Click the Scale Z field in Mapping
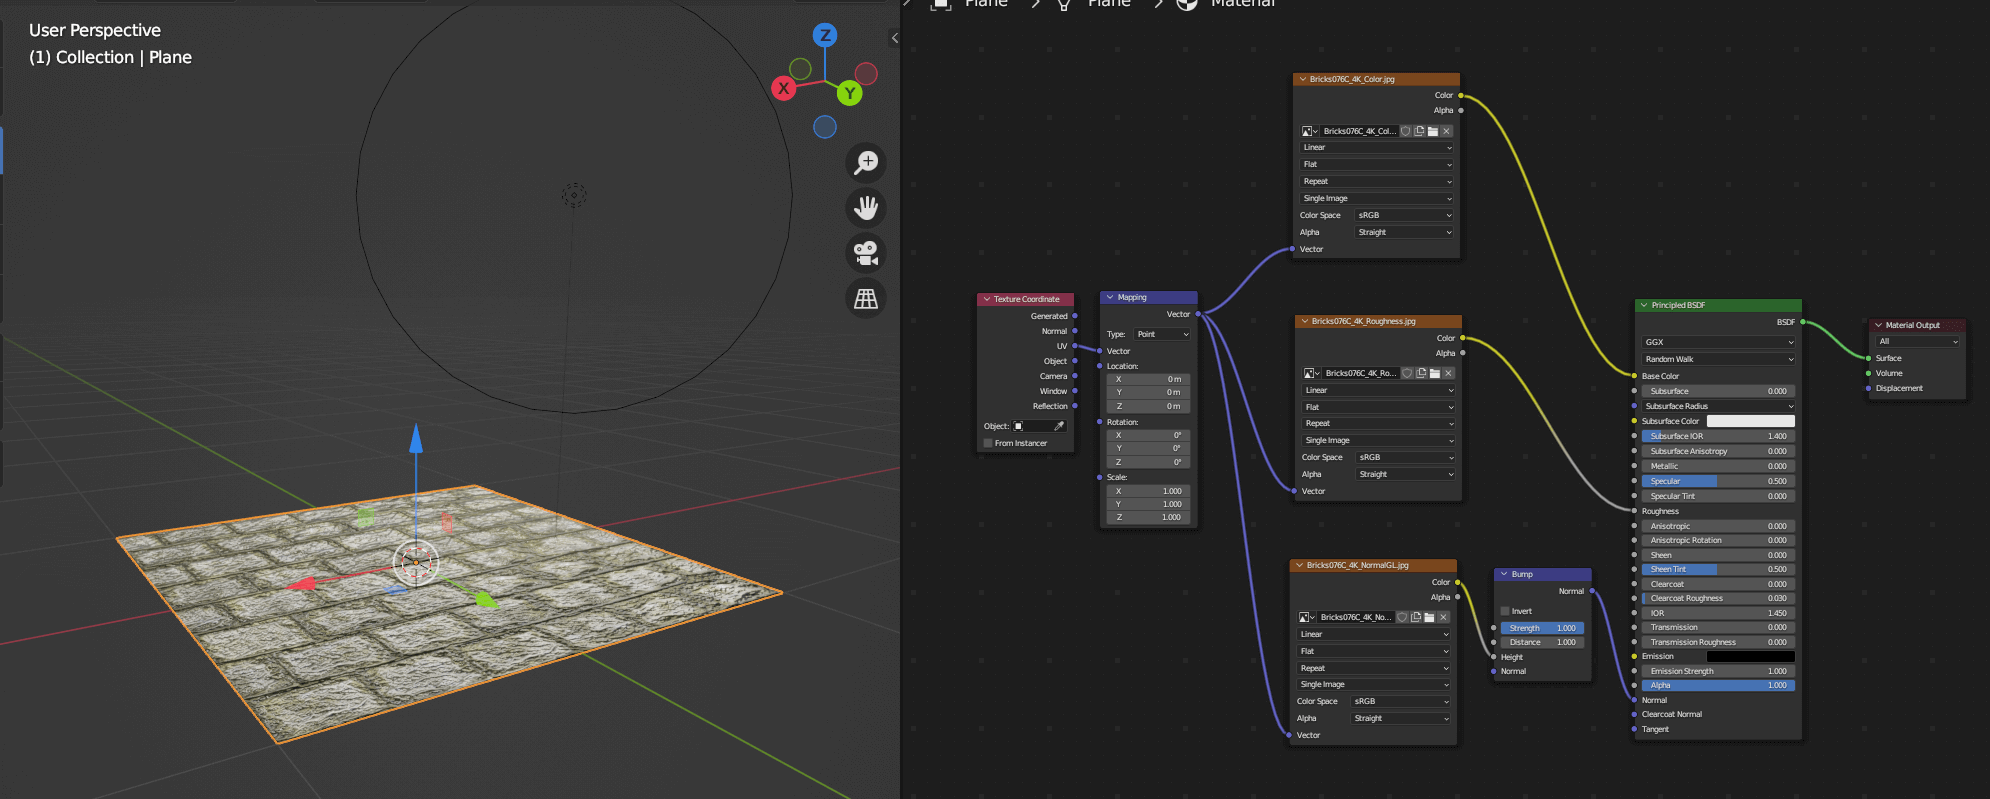The width and height of the screenshot is (1990, 799). 1148,517
